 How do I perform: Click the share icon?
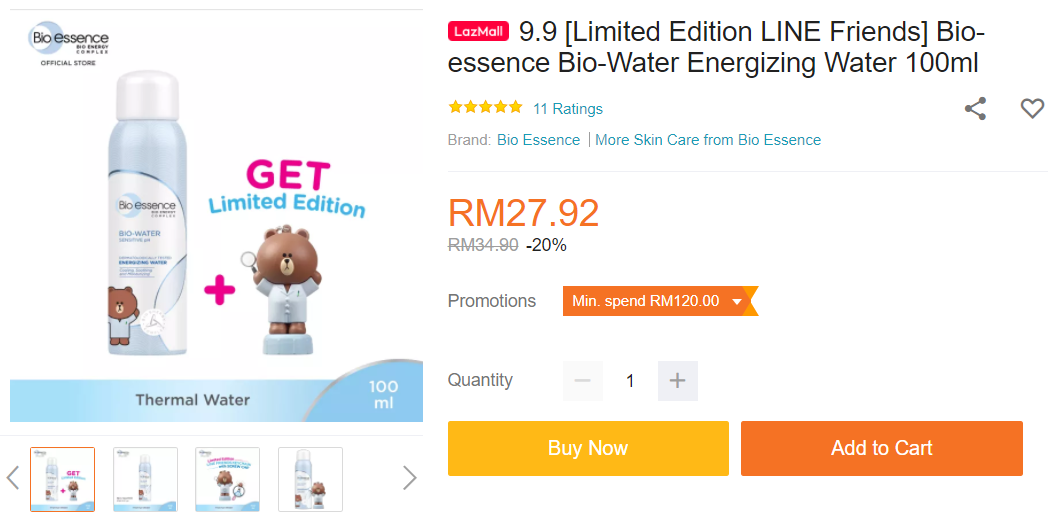pyautogui.click(x=975, y=109)
